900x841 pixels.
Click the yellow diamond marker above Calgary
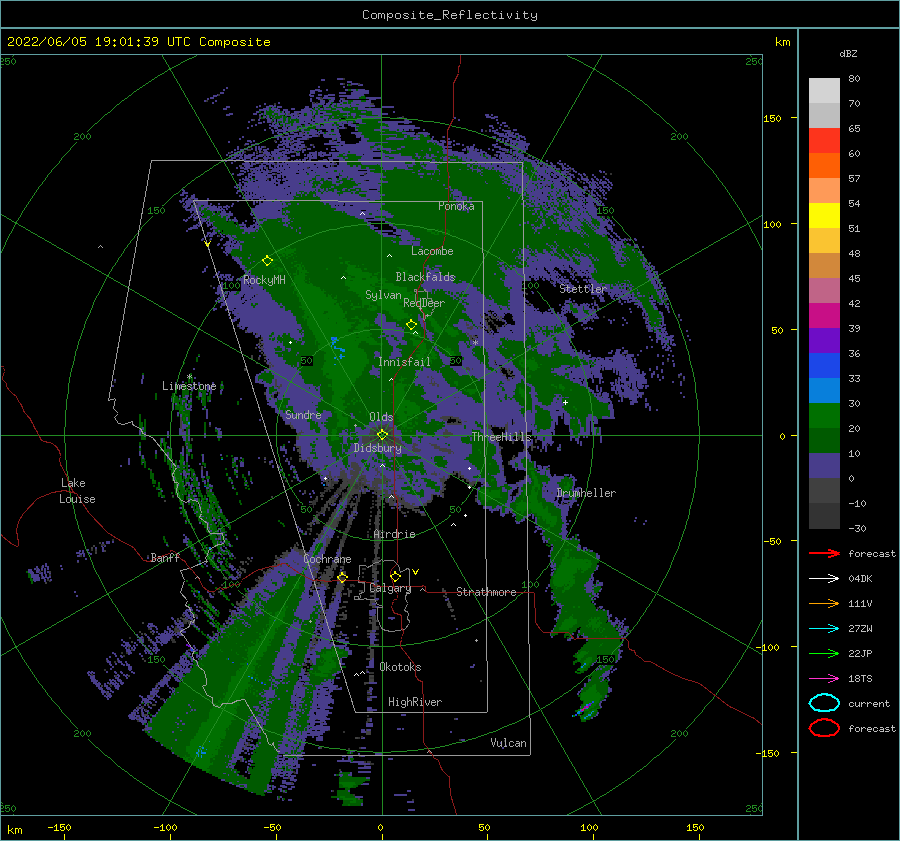point(395,576)
